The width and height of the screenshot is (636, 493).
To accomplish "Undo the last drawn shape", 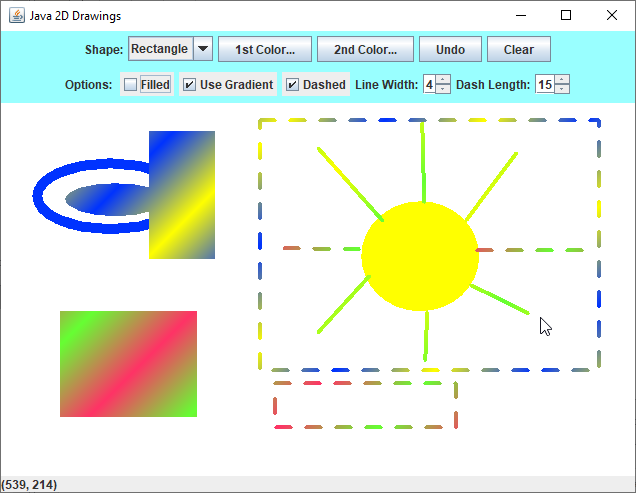I will (450, 49).
